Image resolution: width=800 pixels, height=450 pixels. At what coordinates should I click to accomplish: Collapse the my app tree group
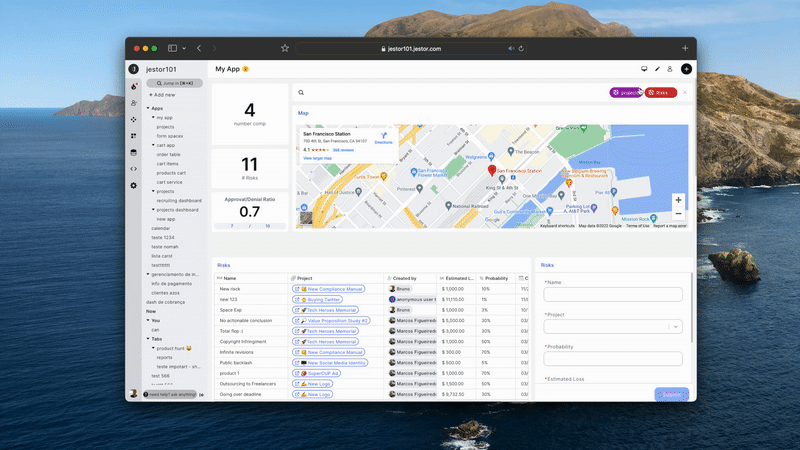[x=153, y=117]
